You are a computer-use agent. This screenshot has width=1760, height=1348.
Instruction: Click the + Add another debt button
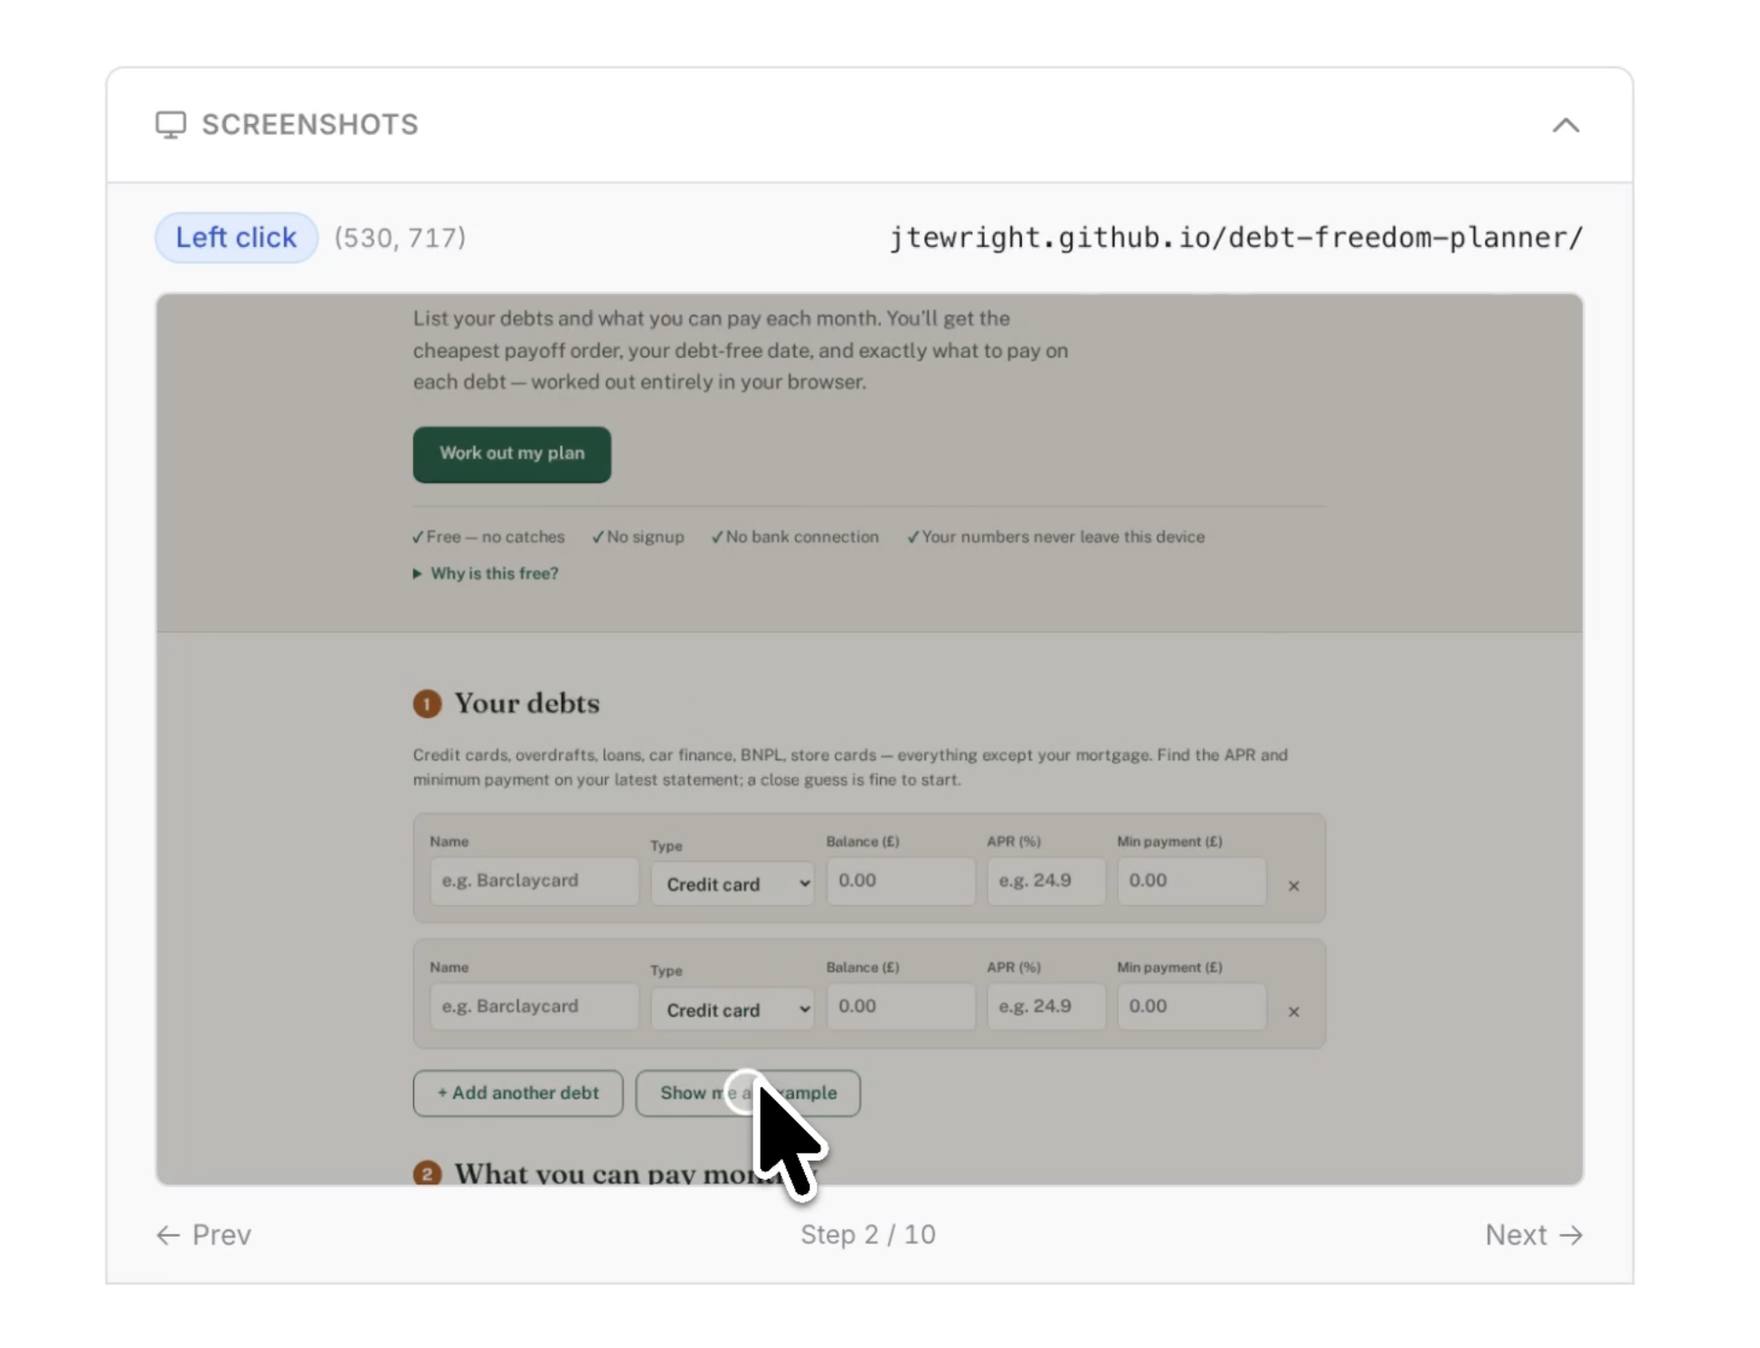tap(518, 1093)
